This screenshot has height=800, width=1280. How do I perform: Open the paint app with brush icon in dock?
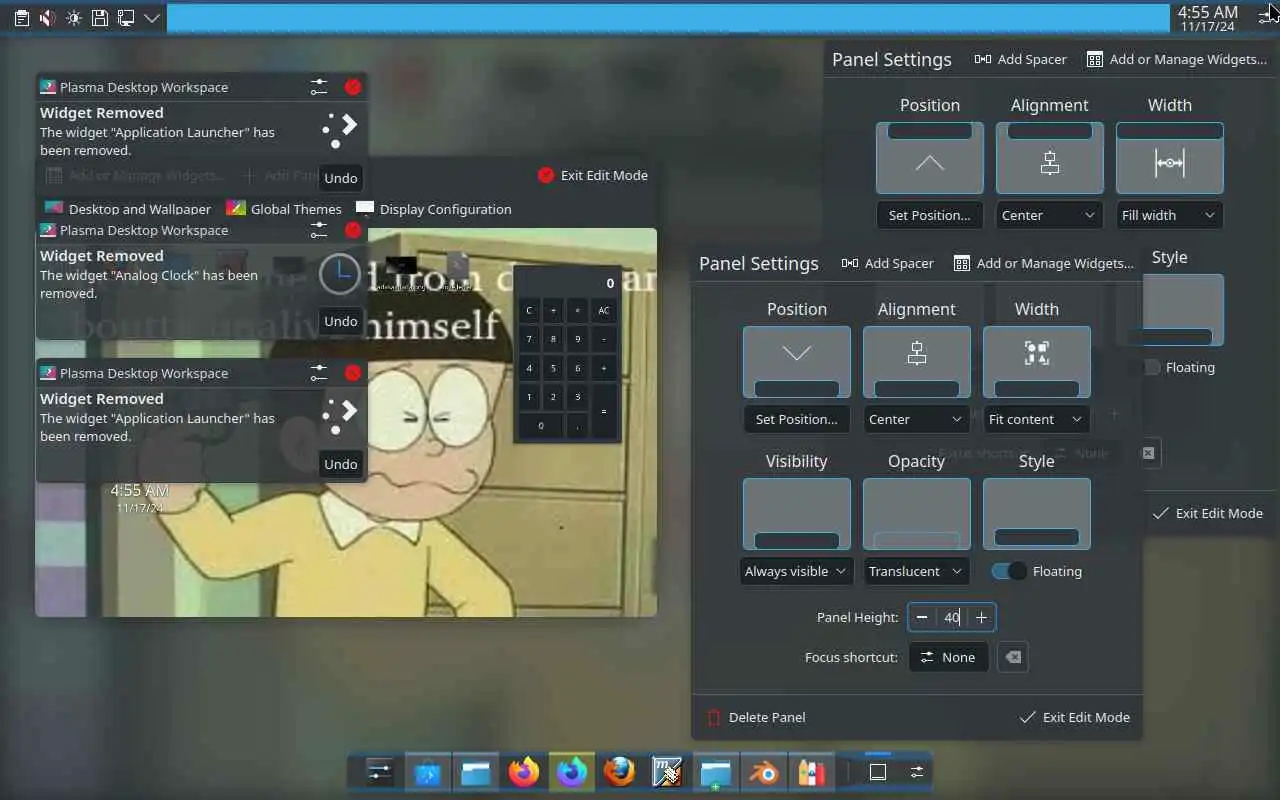667,772
